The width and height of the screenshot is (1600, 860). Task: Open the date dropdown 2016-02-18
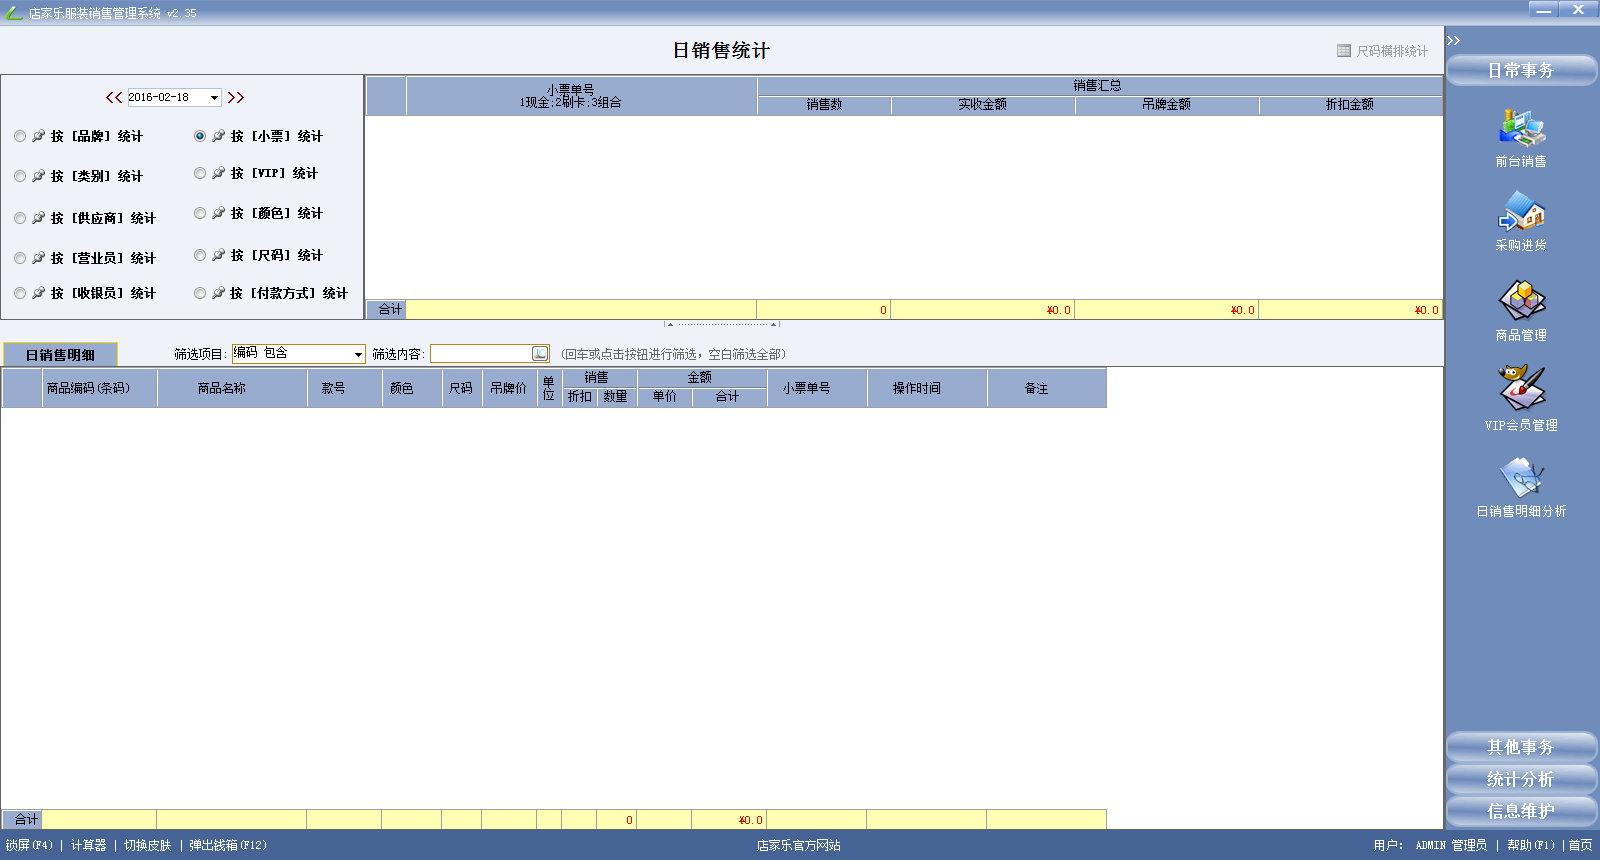click(214, 98)
